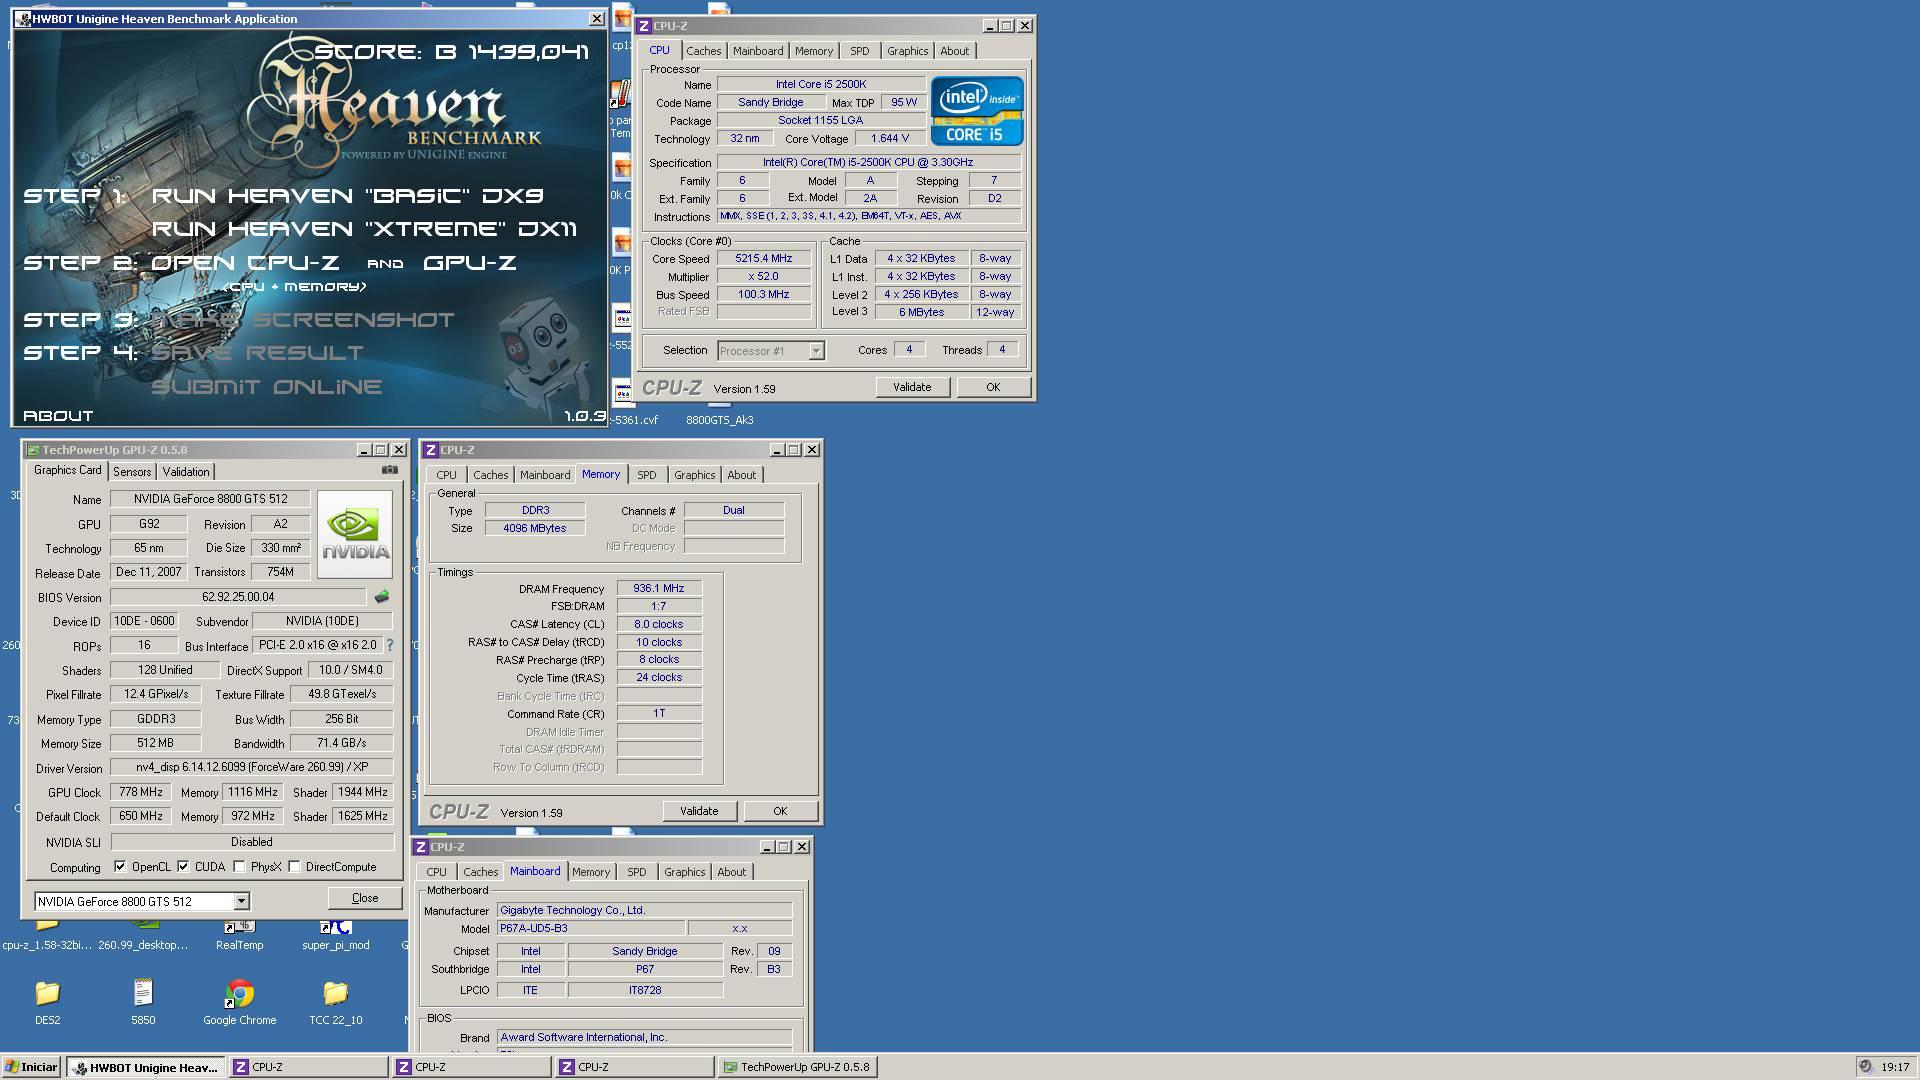
Task: Click OK in the memory CPU-Z window
Action: (x=780, y=811)
